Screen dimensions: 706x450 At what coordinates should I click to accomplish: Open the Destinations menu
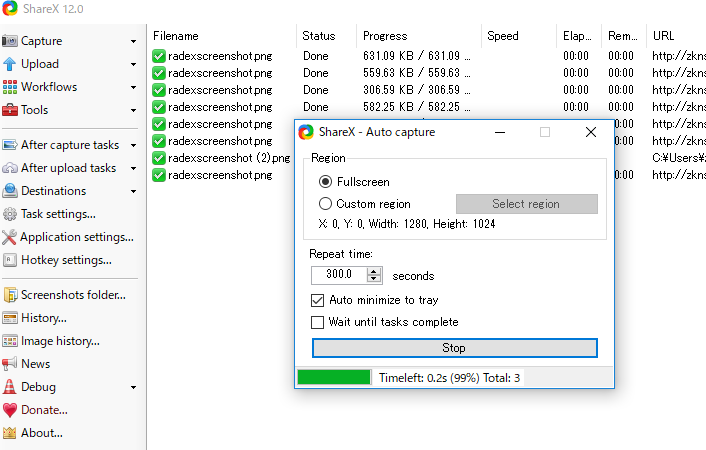54,191
